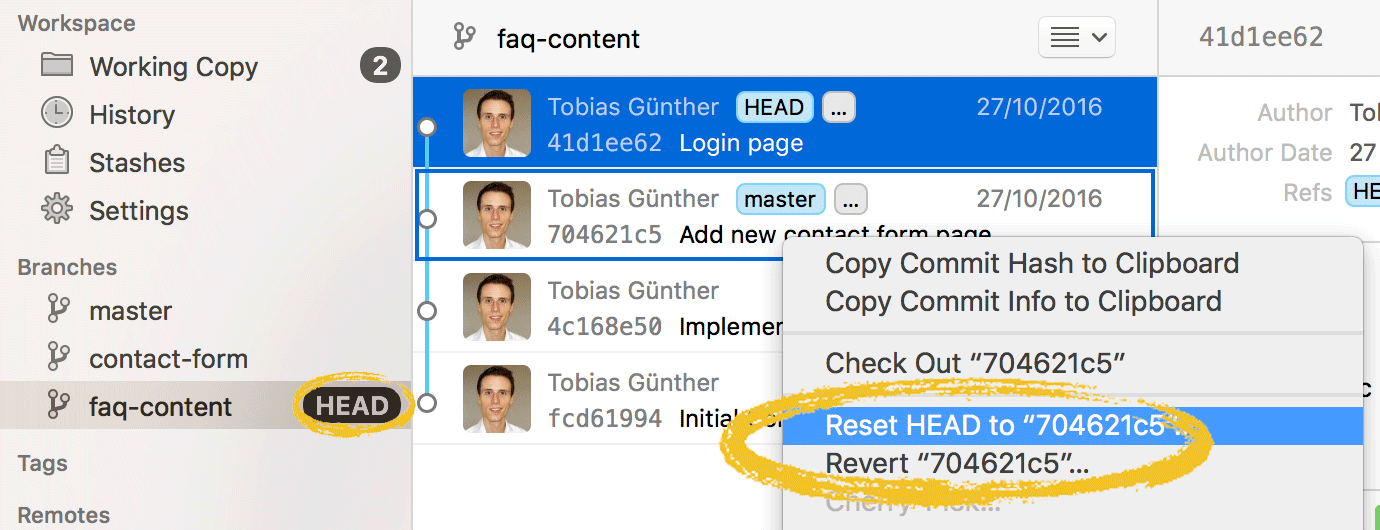The height and width of the screenshot is (530, 1380).
Task: Click the master tag on commit 704621c5
Action: click(780, 199)
